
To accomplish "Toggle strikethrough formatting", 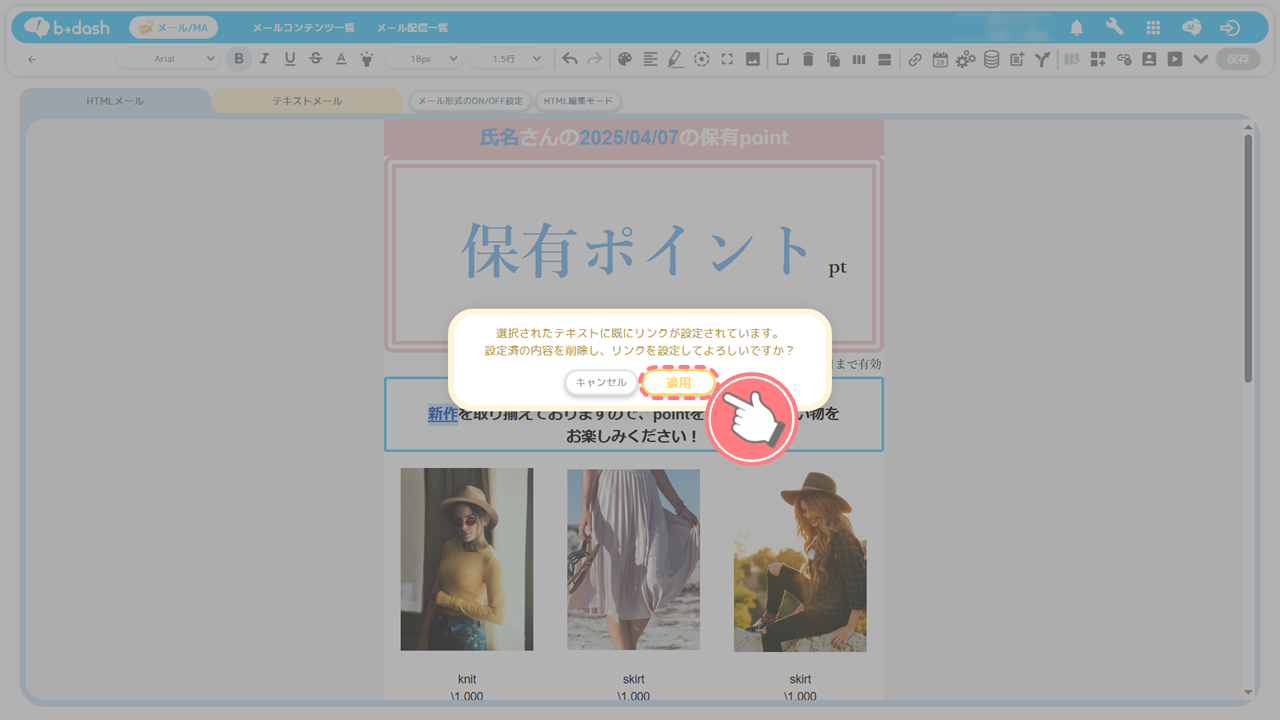I will [316, 59].
